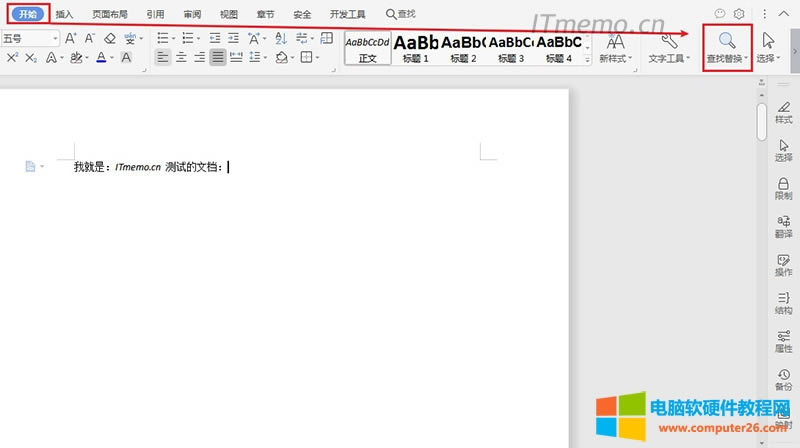Toggle justify text alignment
The width and height of the screenshot is (800, 448).
(217, 58)
